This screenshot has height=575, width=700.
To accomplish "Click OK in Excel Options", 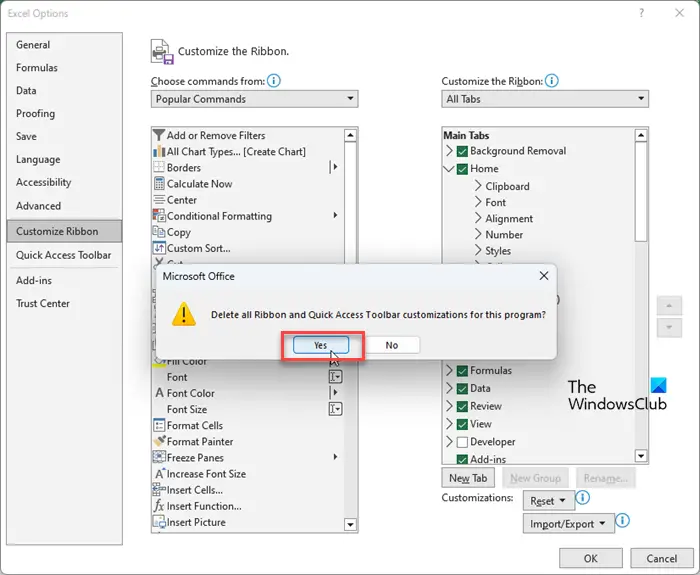I will (x=591, y=558).
